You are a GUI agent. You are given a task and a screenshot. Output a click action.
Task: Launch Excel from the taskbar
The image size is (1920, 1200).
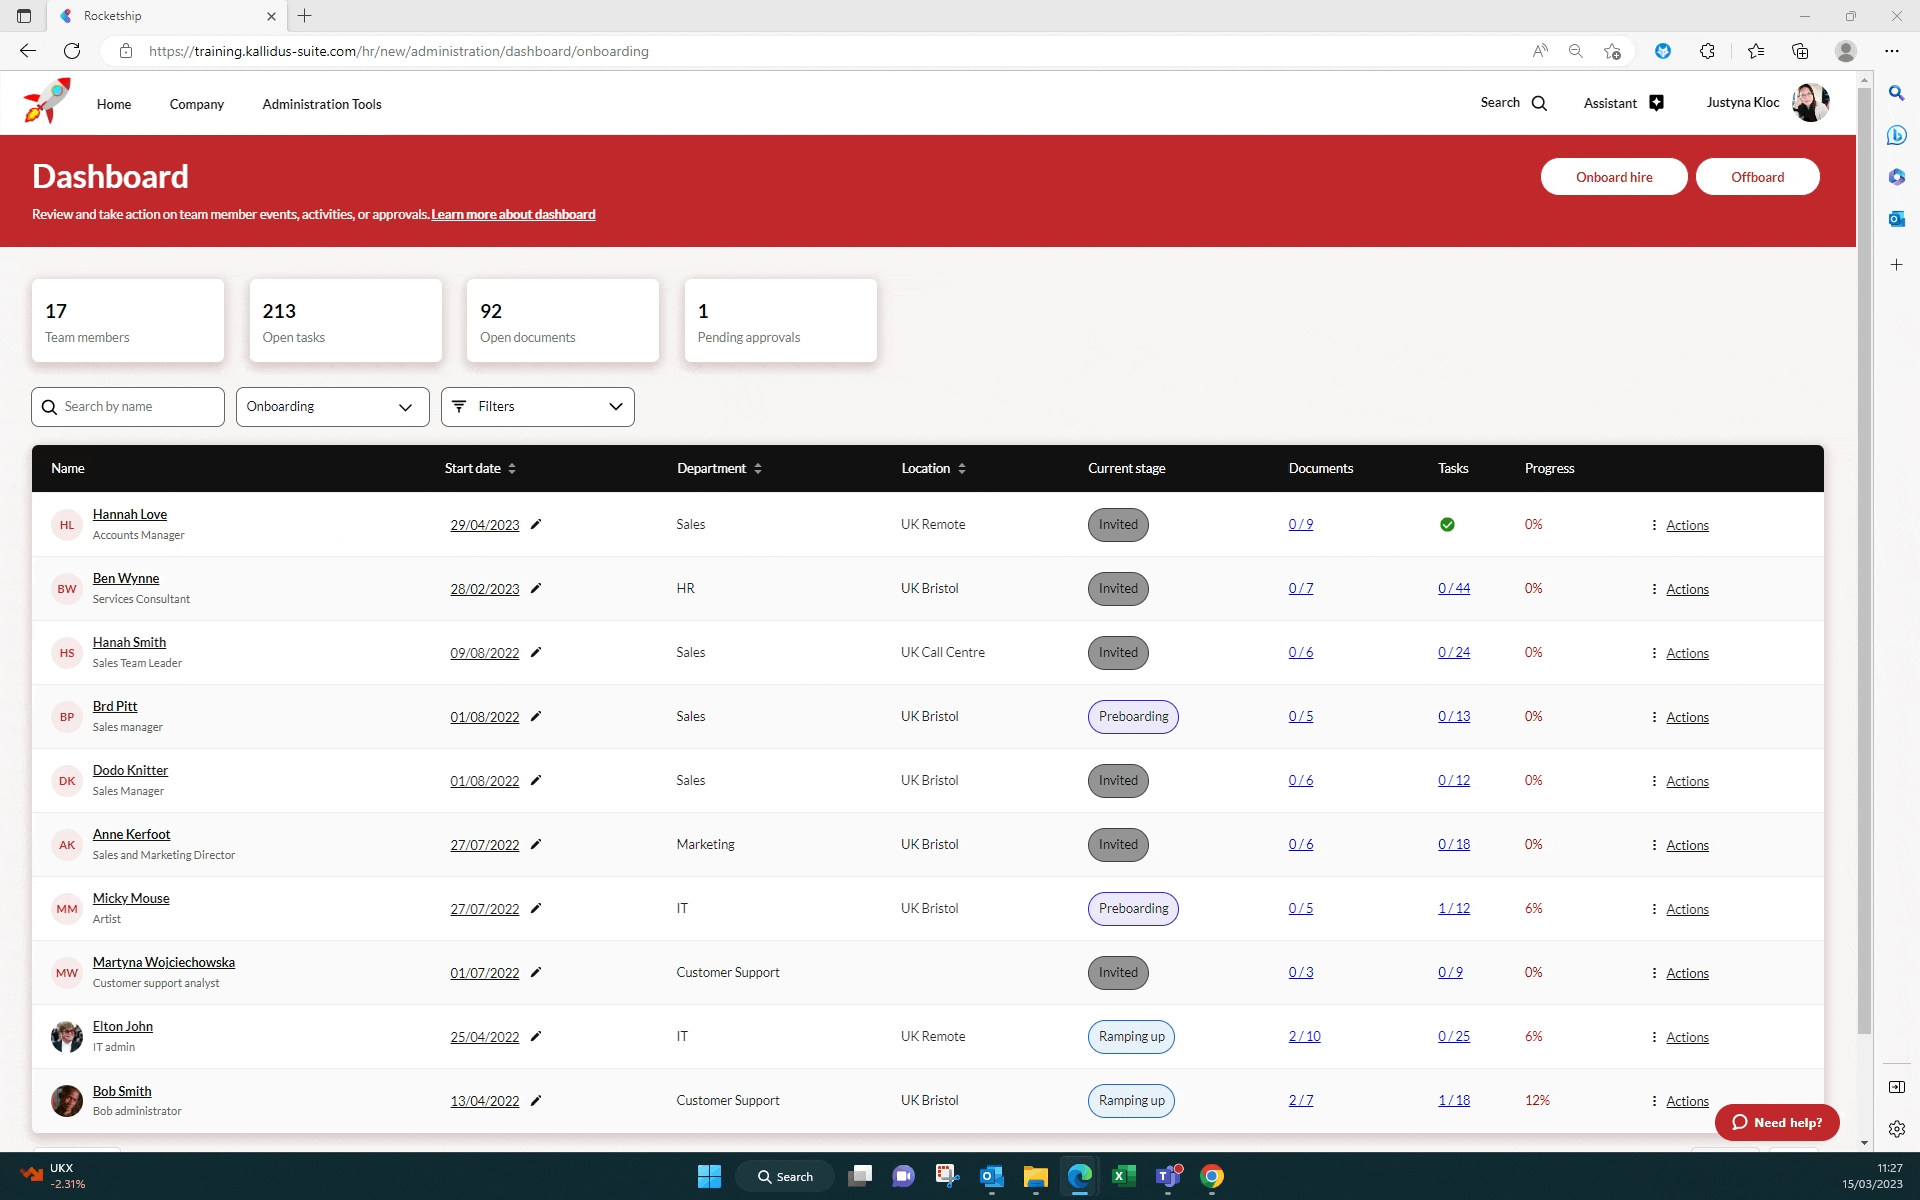pos(1125,1176)
